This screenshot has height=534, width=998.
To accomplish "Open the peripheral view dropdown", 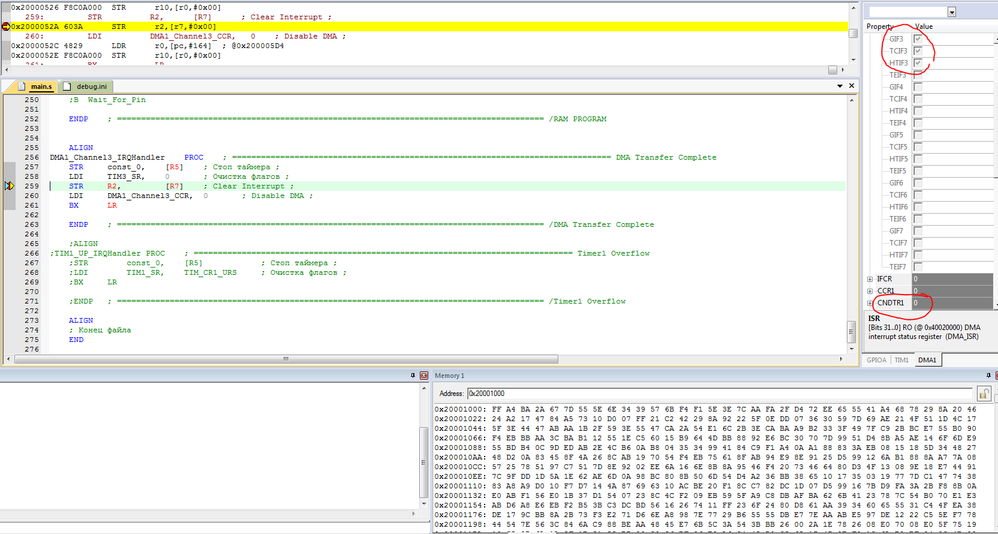I will [952, 11].
